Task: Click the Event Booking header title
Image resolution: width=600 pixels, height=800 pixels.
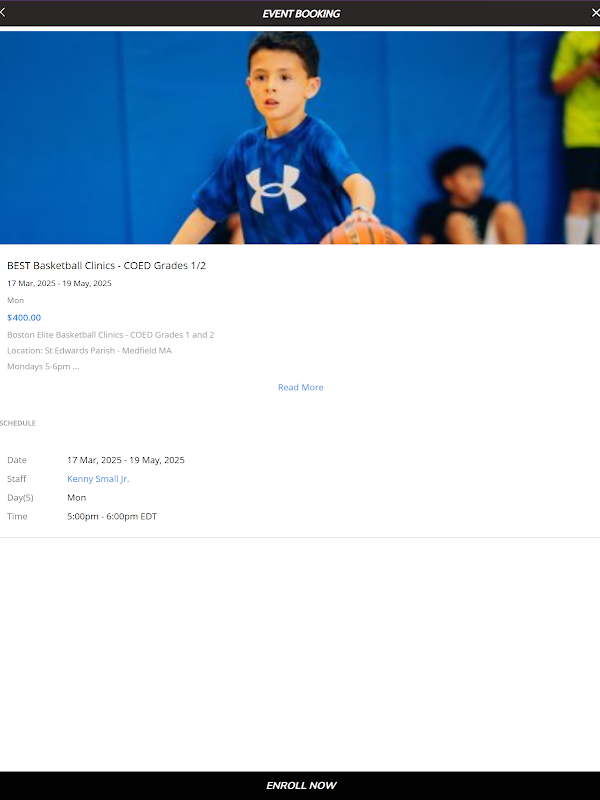Action: point(301,14)
